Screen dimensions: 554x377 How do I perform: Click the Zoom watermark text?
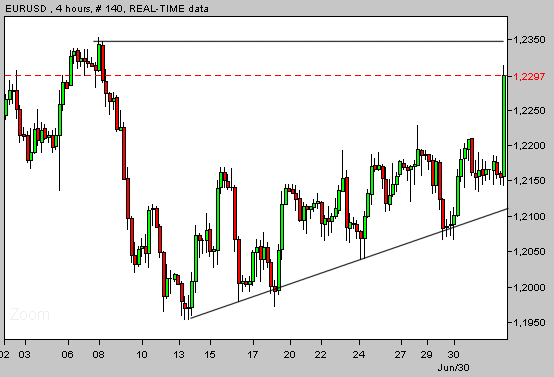pyautogui.click(x=30, y=314)
